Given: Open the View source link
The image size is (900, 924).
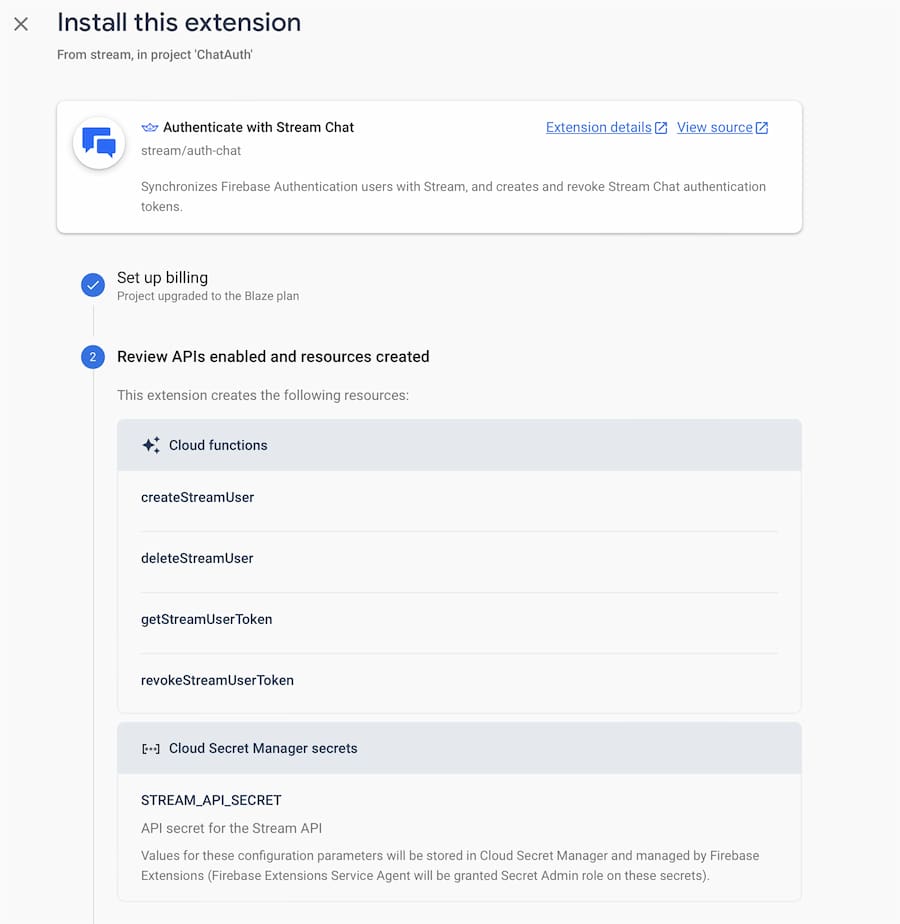Looking at the screenshot, I should [x=714, y=127].
